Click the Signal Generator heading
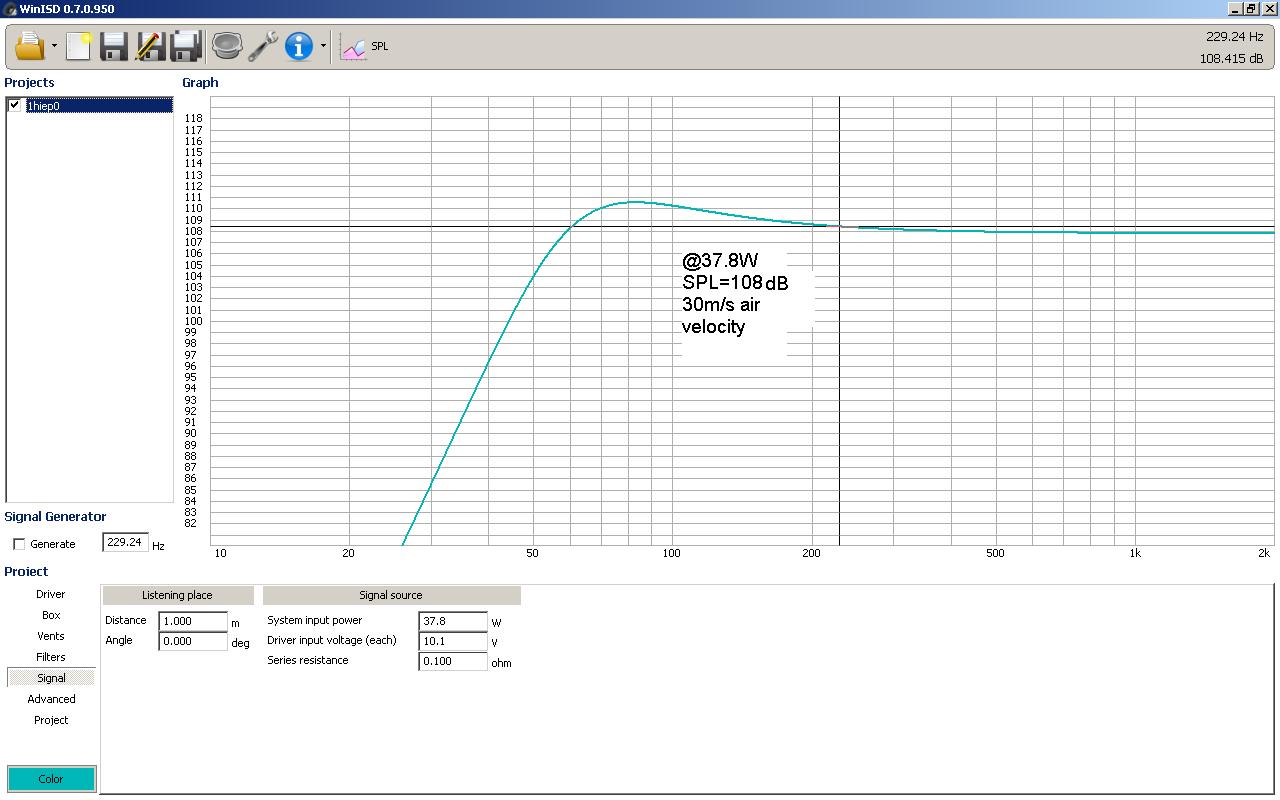 [x=55, y=517]
